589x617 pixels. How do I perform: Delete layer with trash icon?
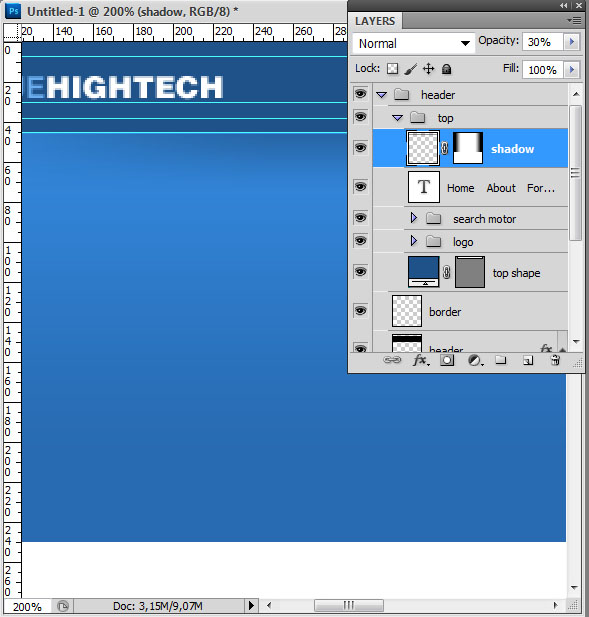coord(555,360)
